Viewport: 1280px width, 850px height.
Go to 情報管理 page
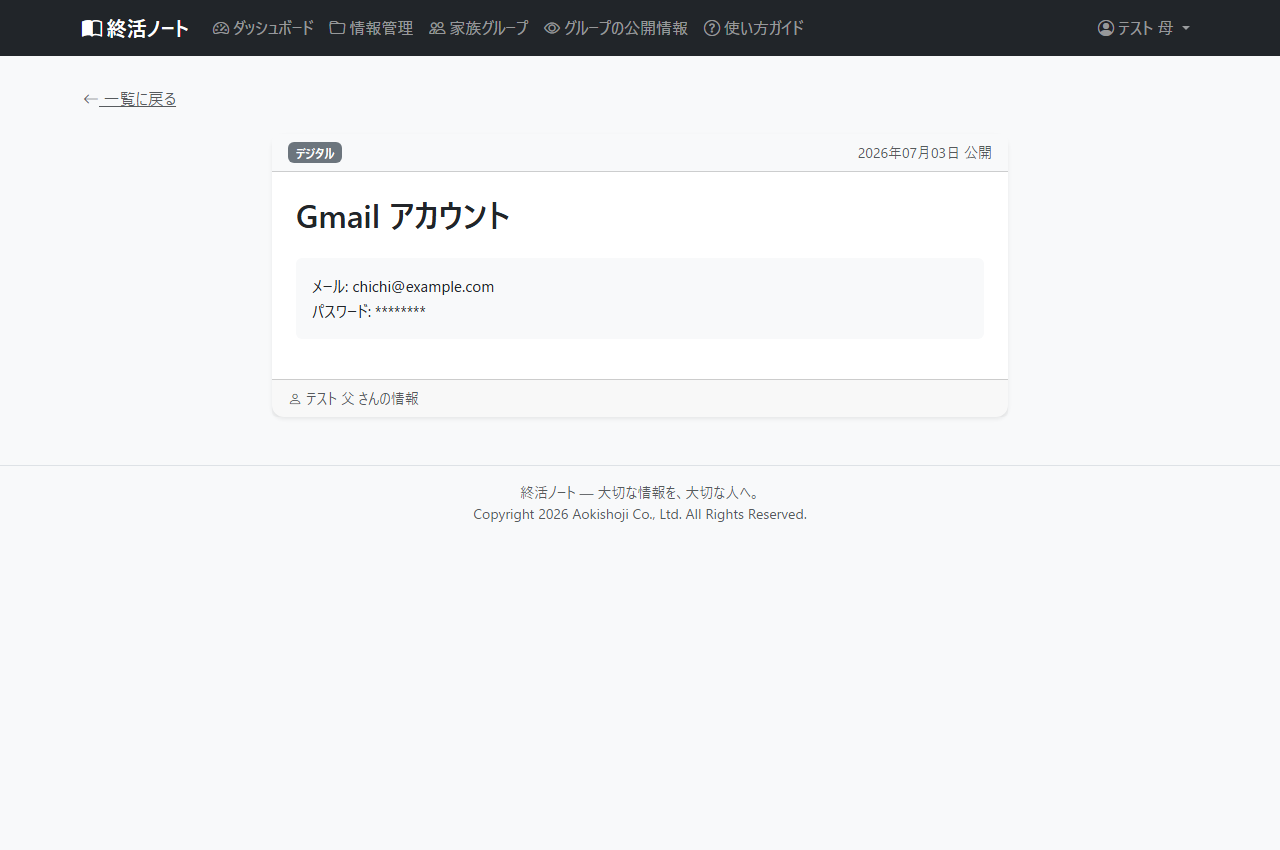(x=371, y=28)
